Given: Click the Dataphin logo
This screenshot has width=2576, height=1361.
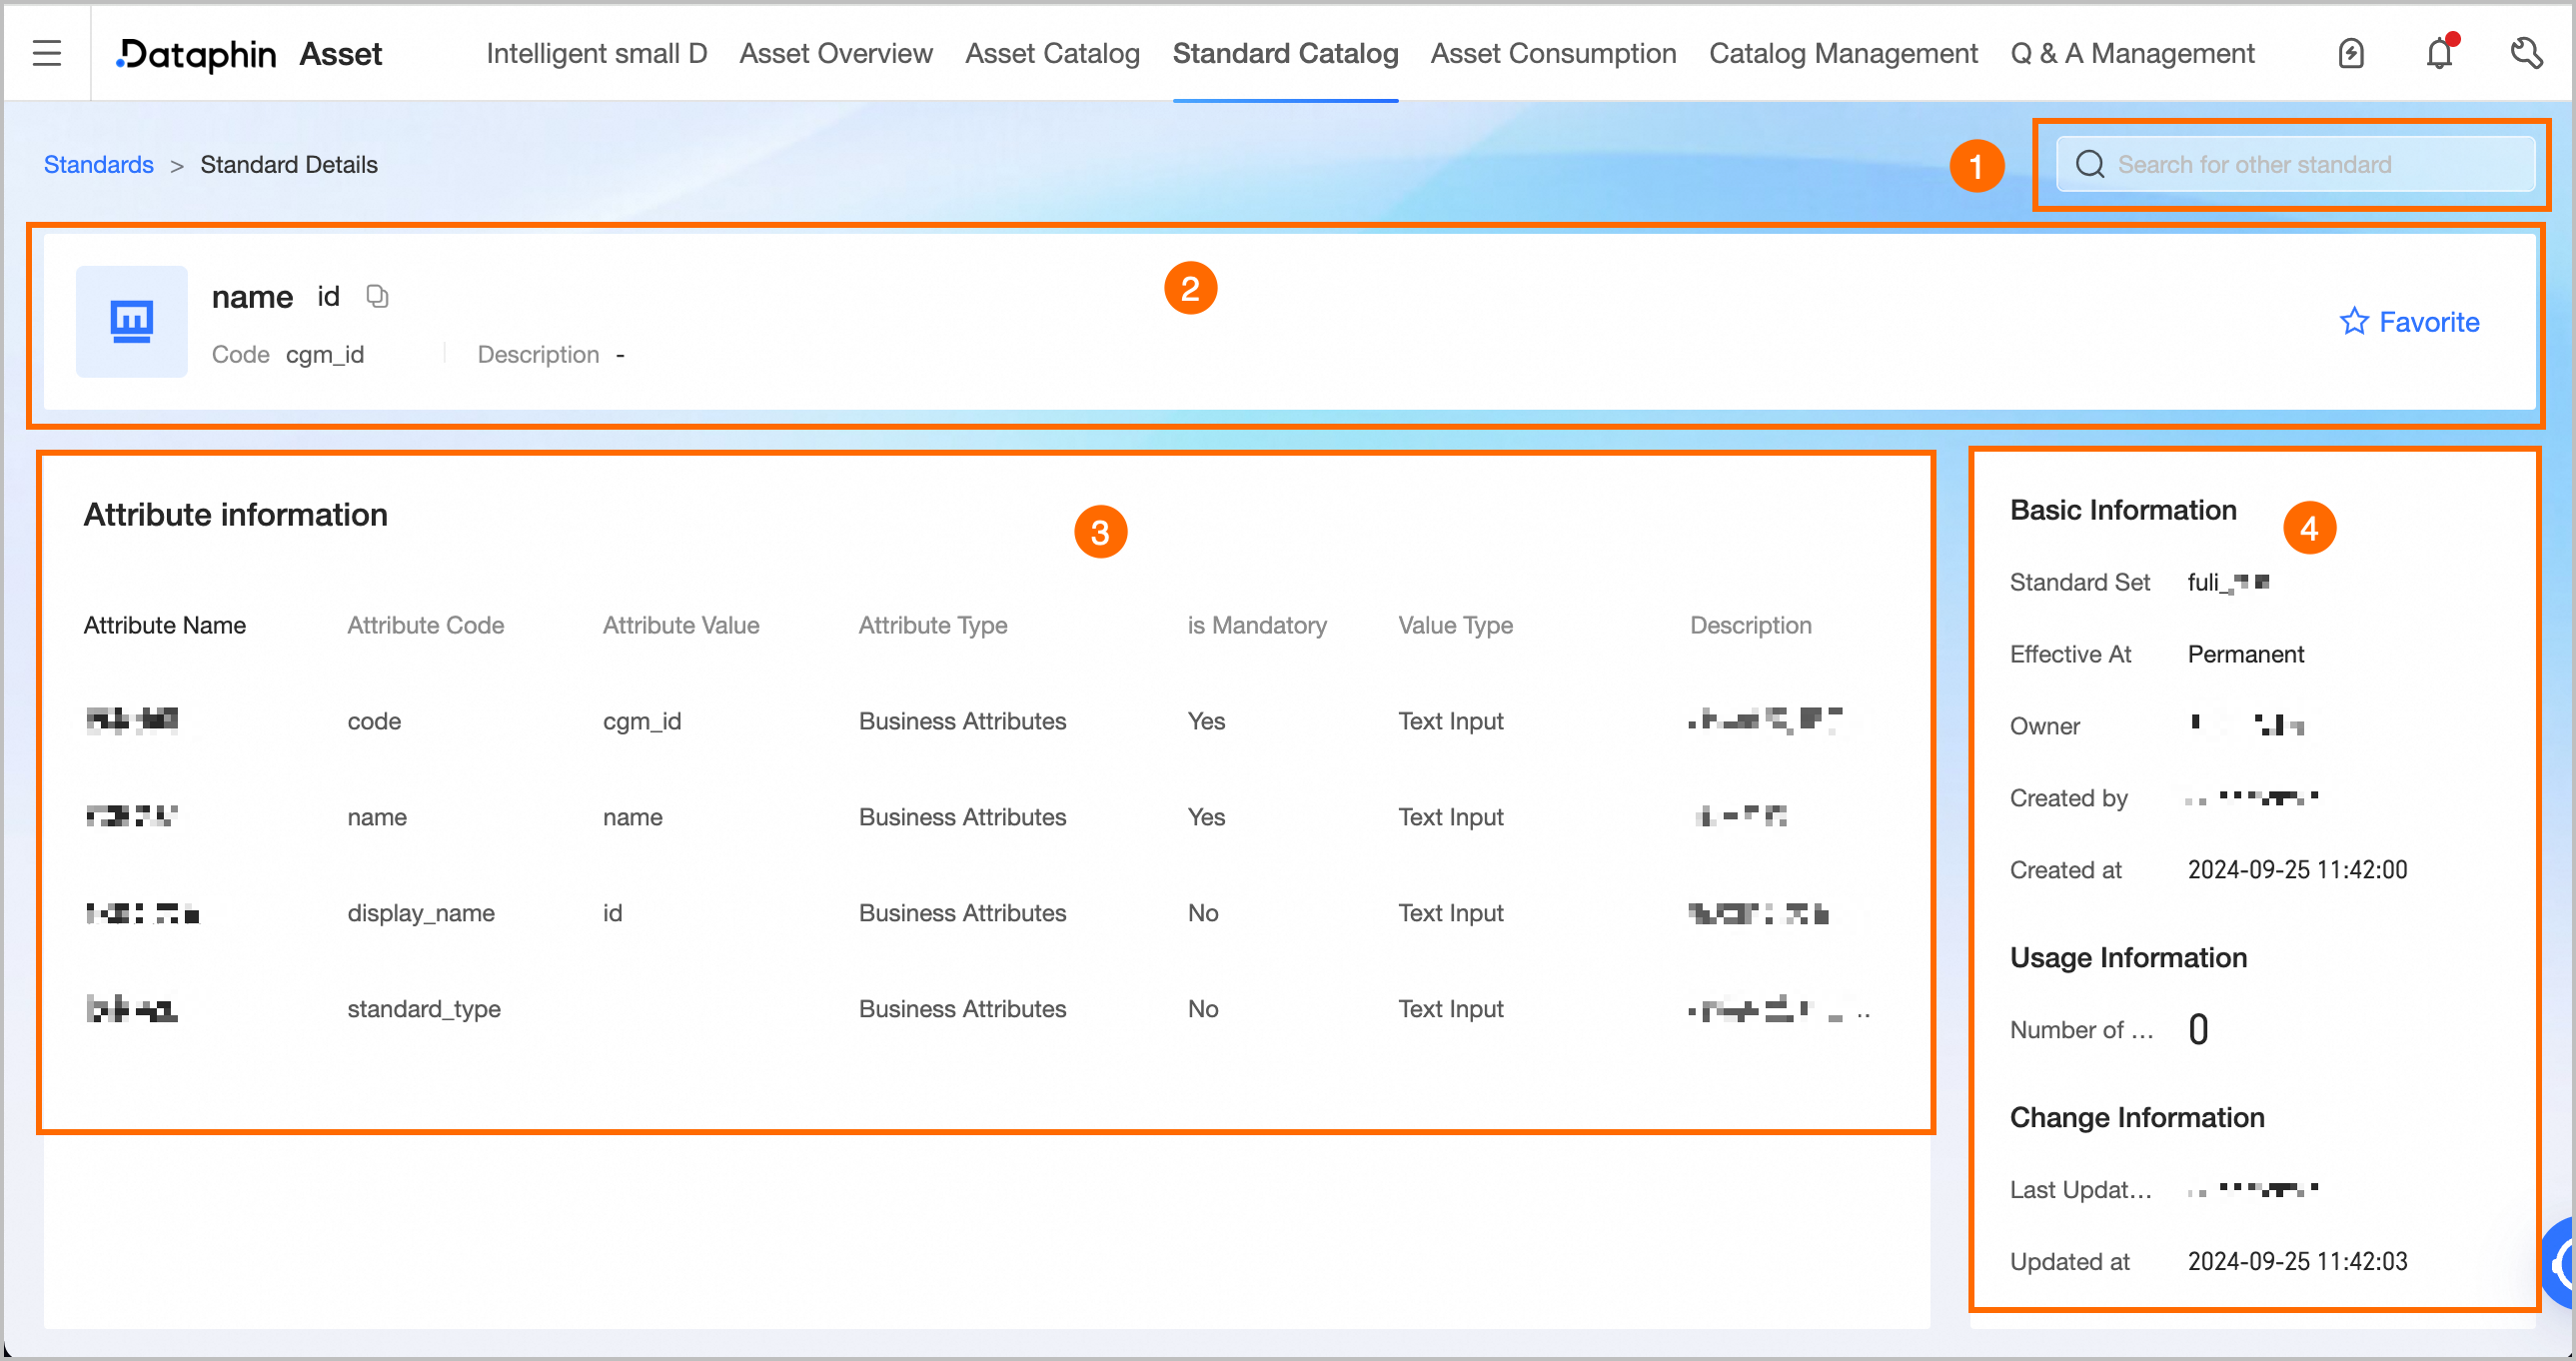Looking at the screenshot, I should (x=196, y=54).
